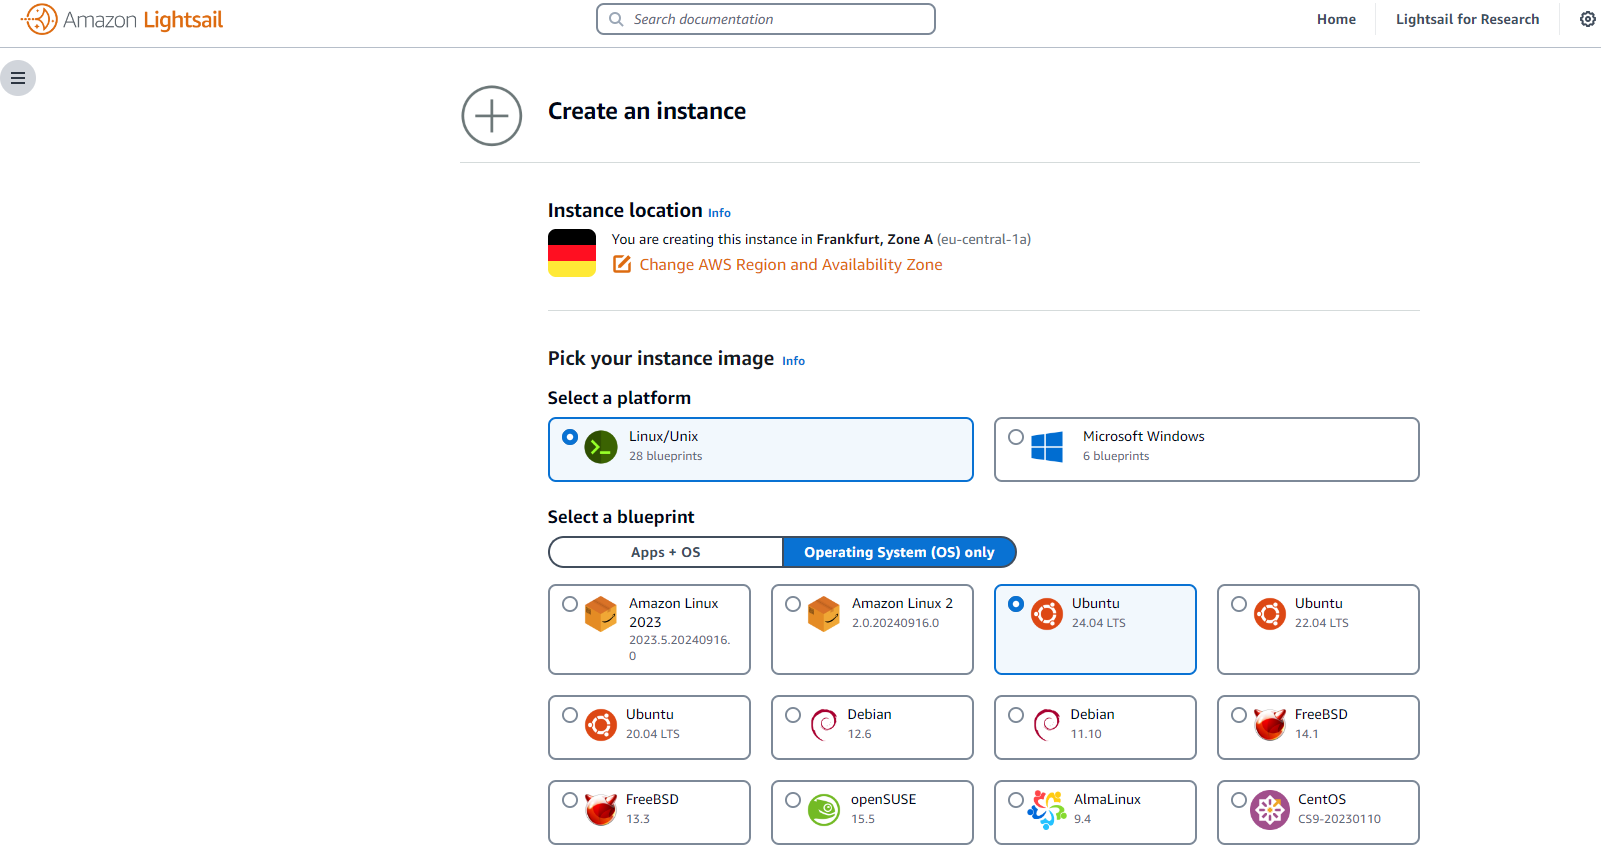Select Ubuntu 22.04 LTS radio button
The image size is (1601, 864).
point(1239,604)
